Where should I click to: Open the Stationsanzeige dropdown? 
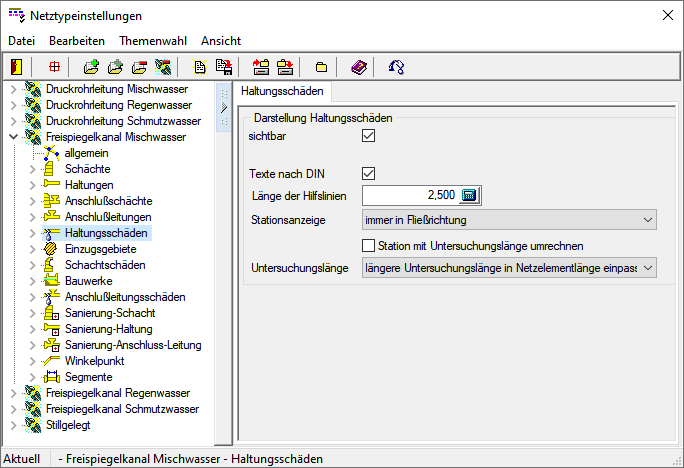(x=648, y=219)
